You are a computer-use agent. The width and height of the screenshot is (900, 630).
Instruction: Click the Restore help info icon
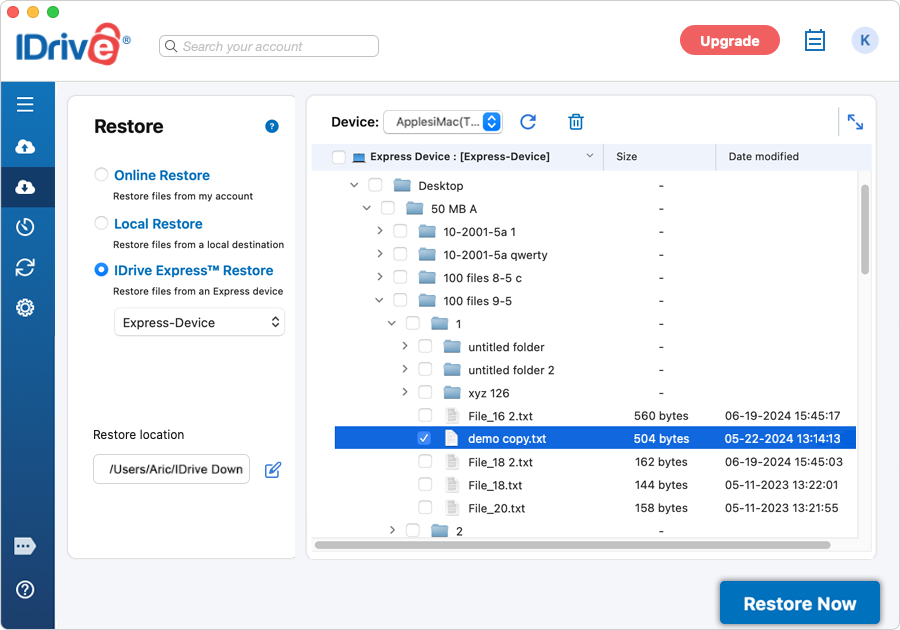[x=271, y=126]
